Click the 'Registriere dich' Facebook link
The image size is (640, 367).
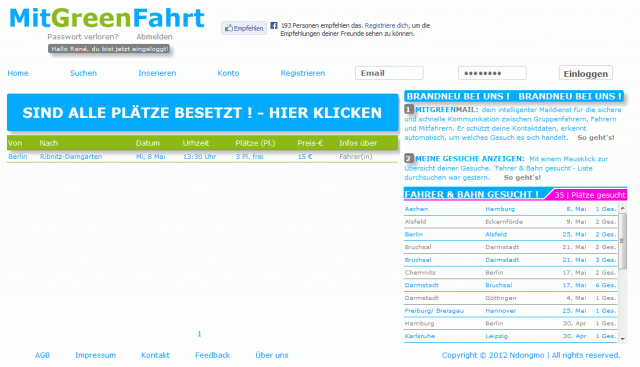pos(386,25)
